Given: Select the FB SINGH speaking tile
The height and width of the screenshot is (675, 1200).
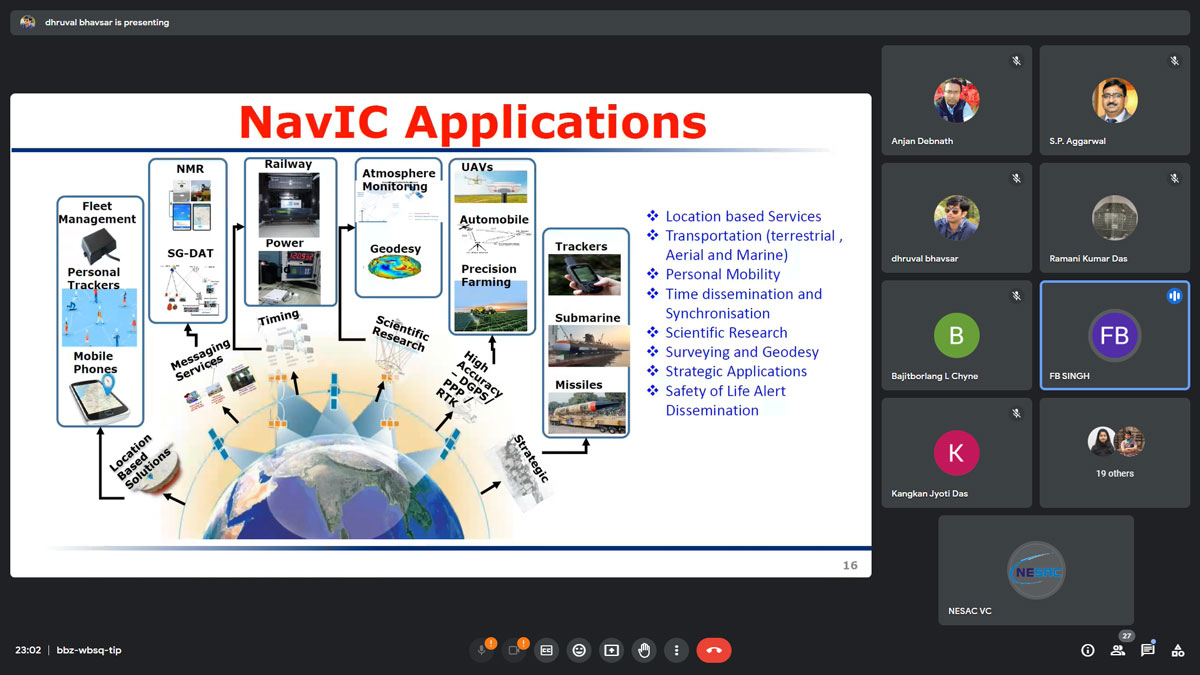Looking at the screenshot, I should tap(1114, 335).
